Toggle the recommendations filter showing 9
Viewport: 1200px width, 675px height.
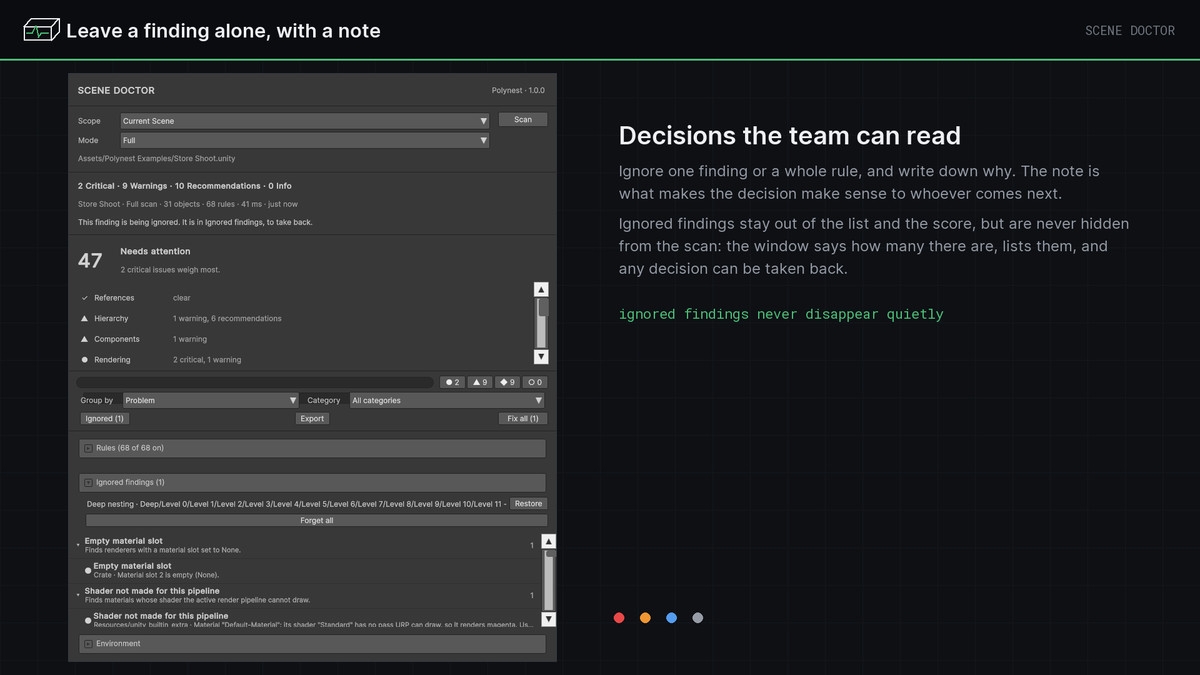point(508,382)
